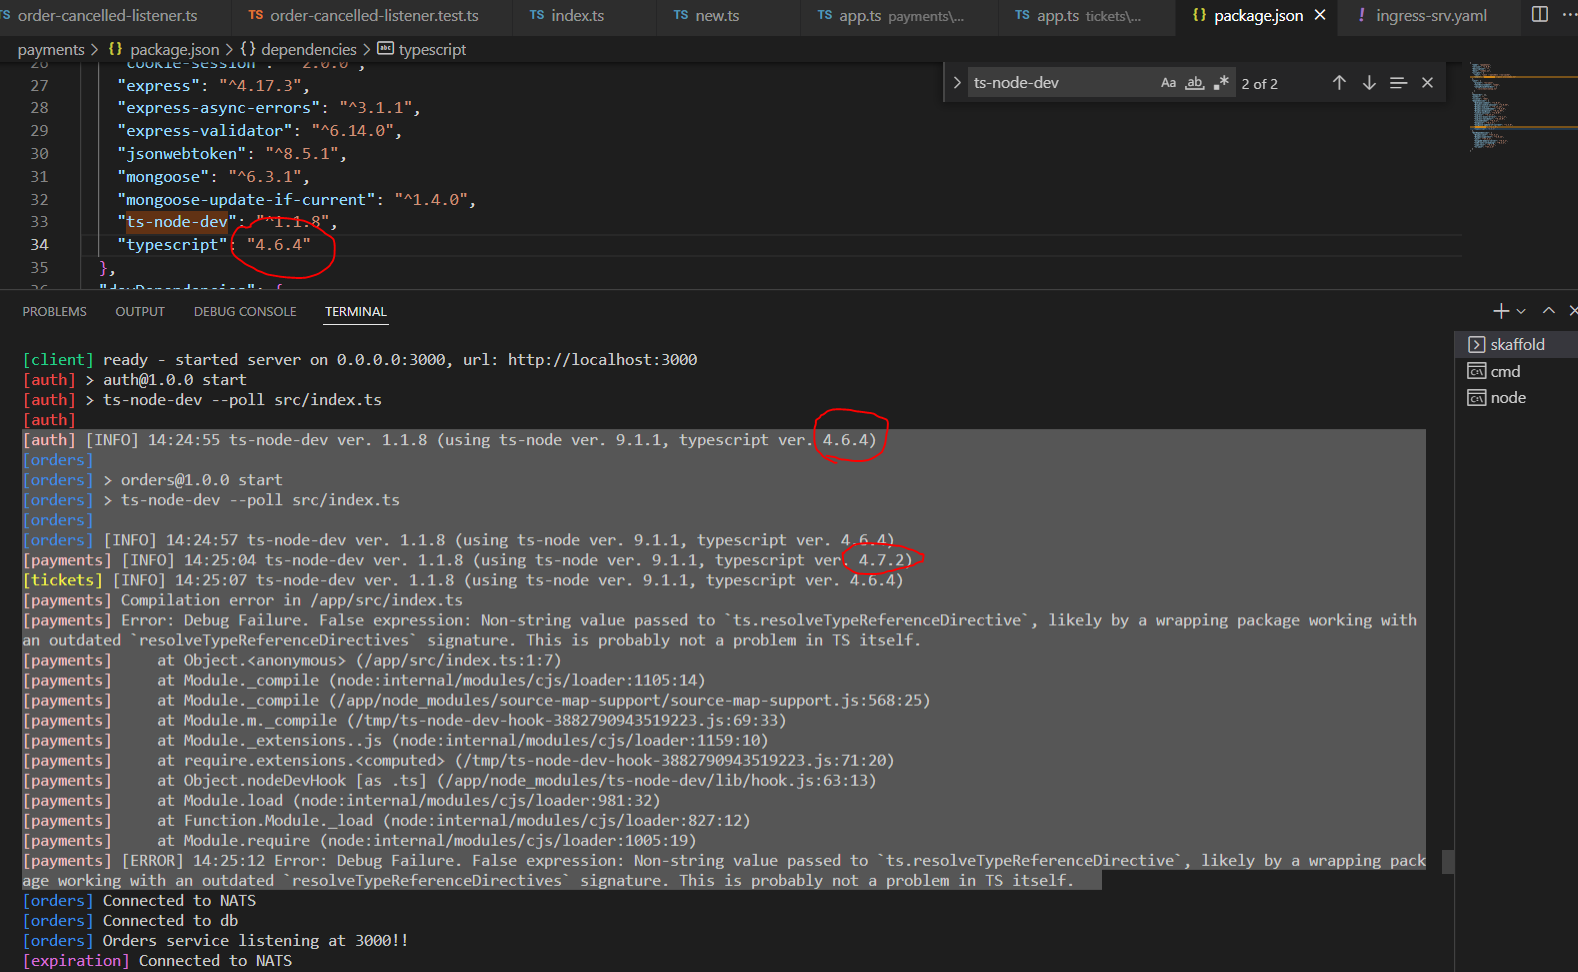Click the "typescript" key on line 34
Image resolution: width=1578 pixels, height=972 pixels.
(x=172, y=245)
